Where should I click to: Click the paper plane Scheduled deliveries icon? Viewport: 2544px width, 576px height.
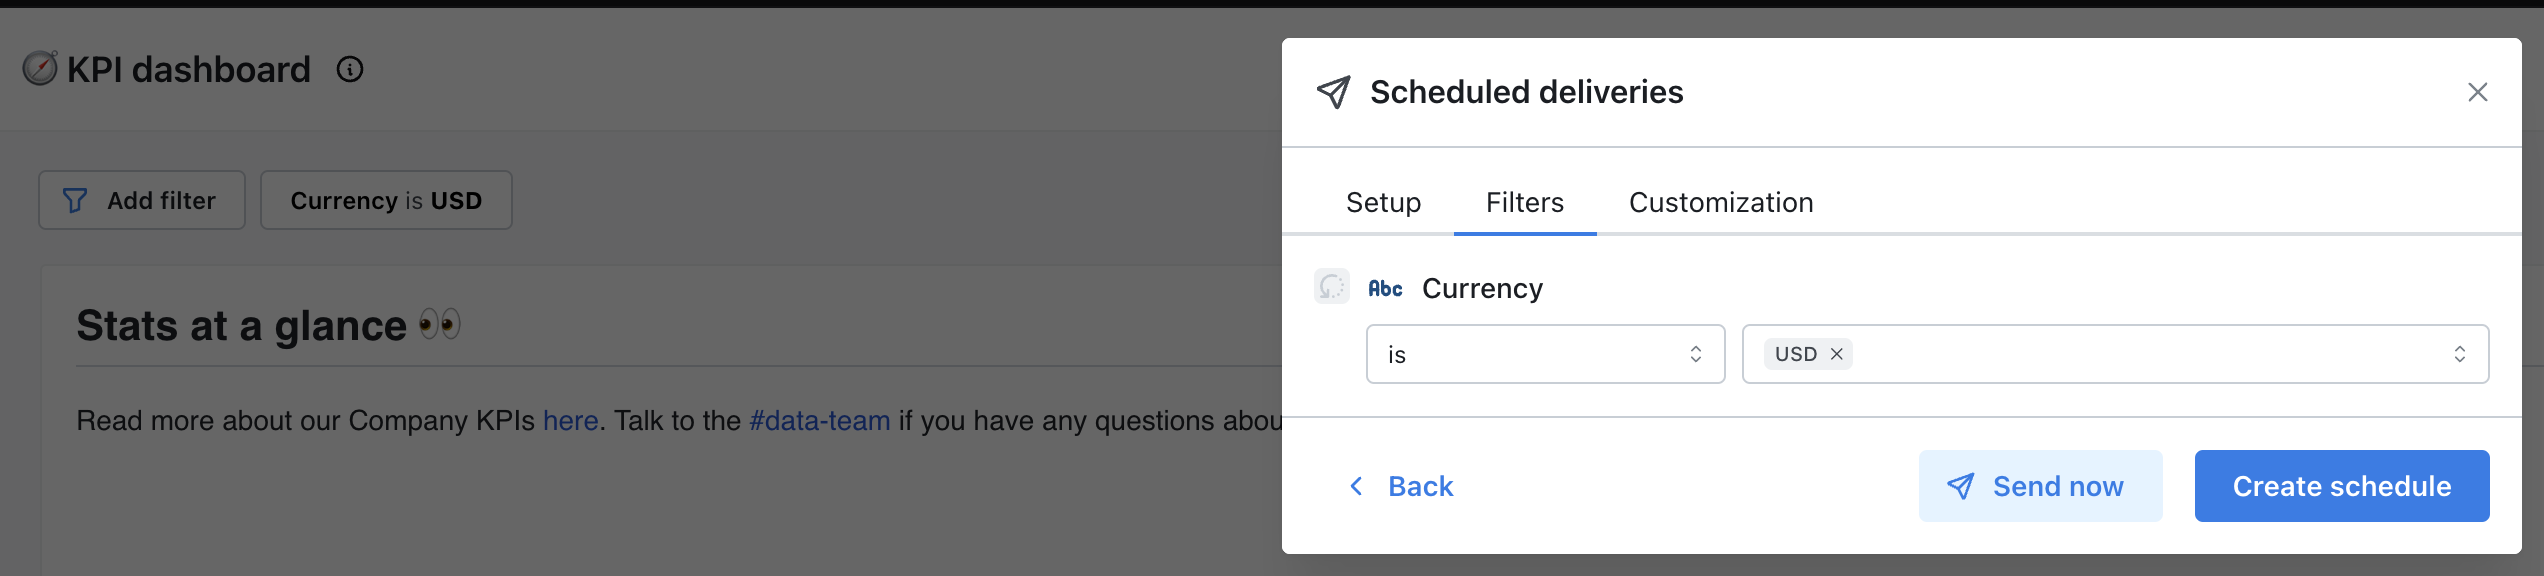point(1334,92)
